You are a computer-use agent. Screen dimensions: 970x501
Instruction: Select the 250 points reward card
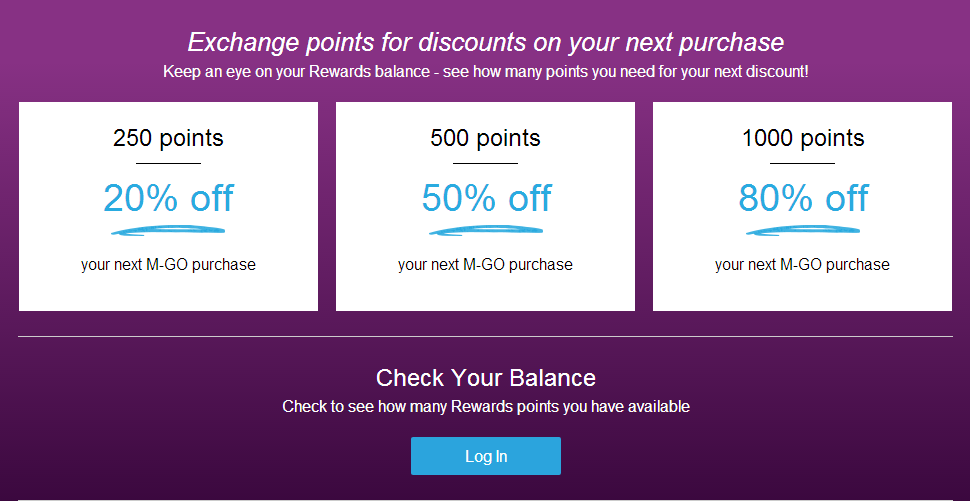[x=168, y=207]
